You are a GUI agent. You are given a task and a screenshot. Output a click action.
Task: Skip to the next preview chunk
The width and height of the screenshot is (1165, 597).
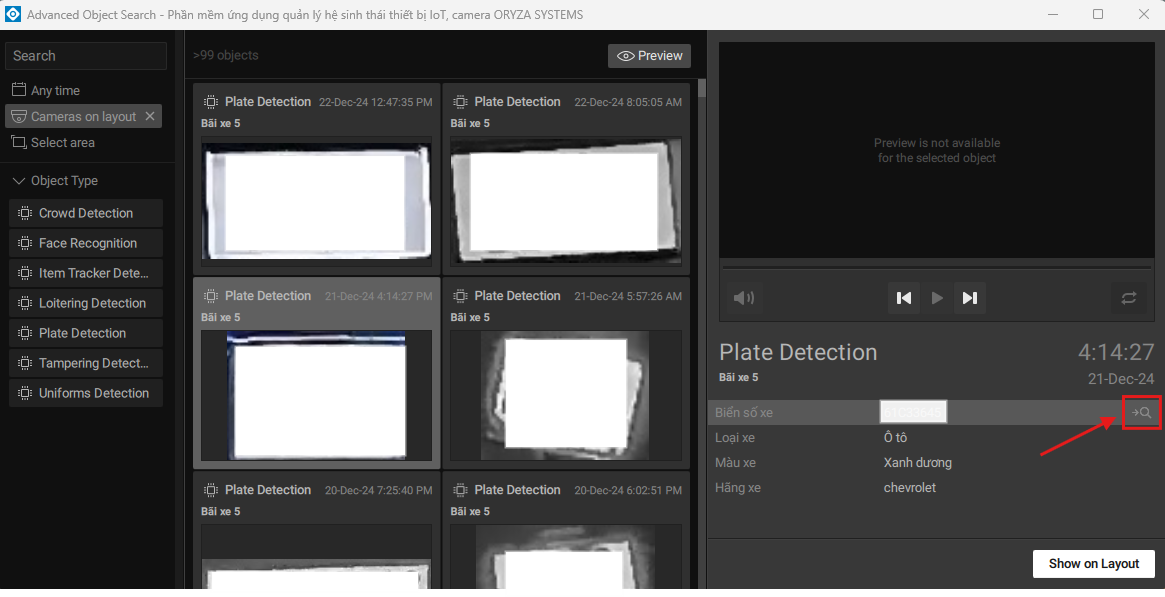[970, 298]
